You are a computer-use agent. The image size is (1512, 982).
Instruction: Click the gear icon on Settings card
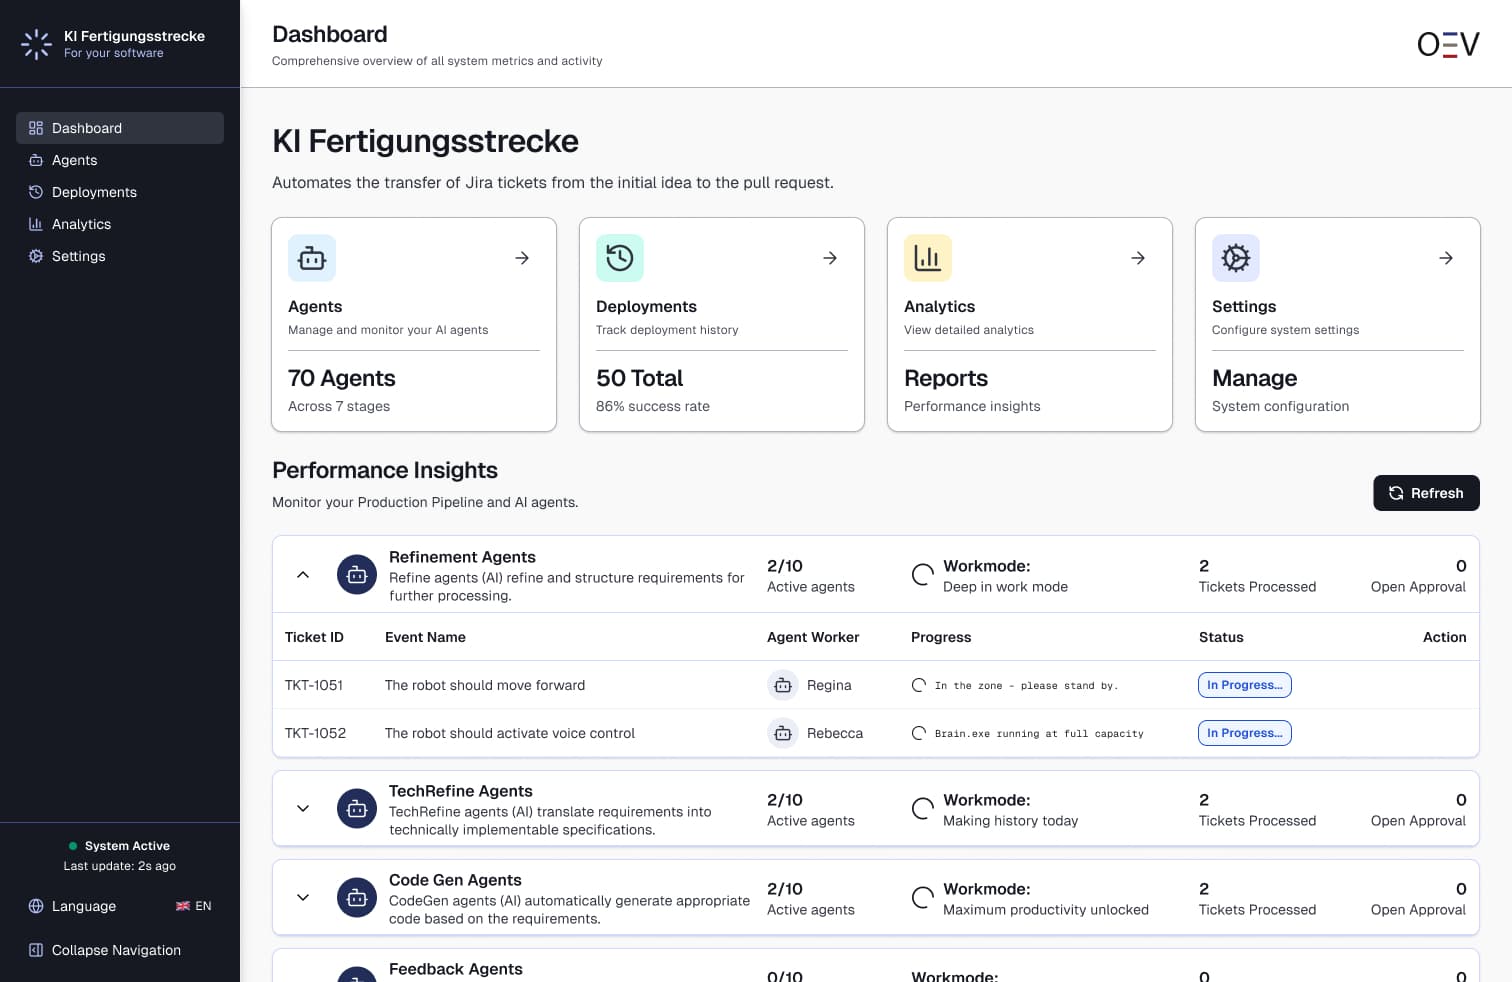click(x=1236, y=258)
